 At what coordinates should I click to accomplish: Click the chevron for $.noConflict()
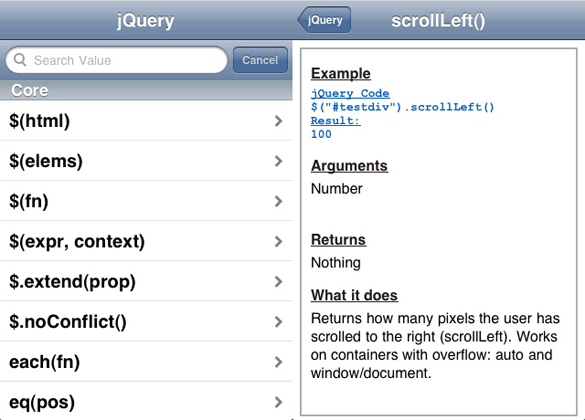(x=278, y=322)
